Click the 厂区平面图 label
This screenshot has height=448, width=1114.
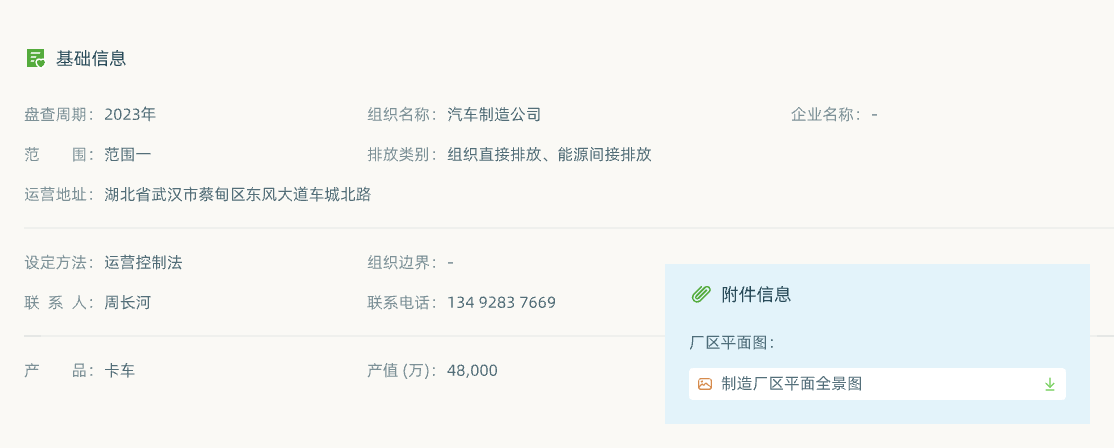coord(732,343)
